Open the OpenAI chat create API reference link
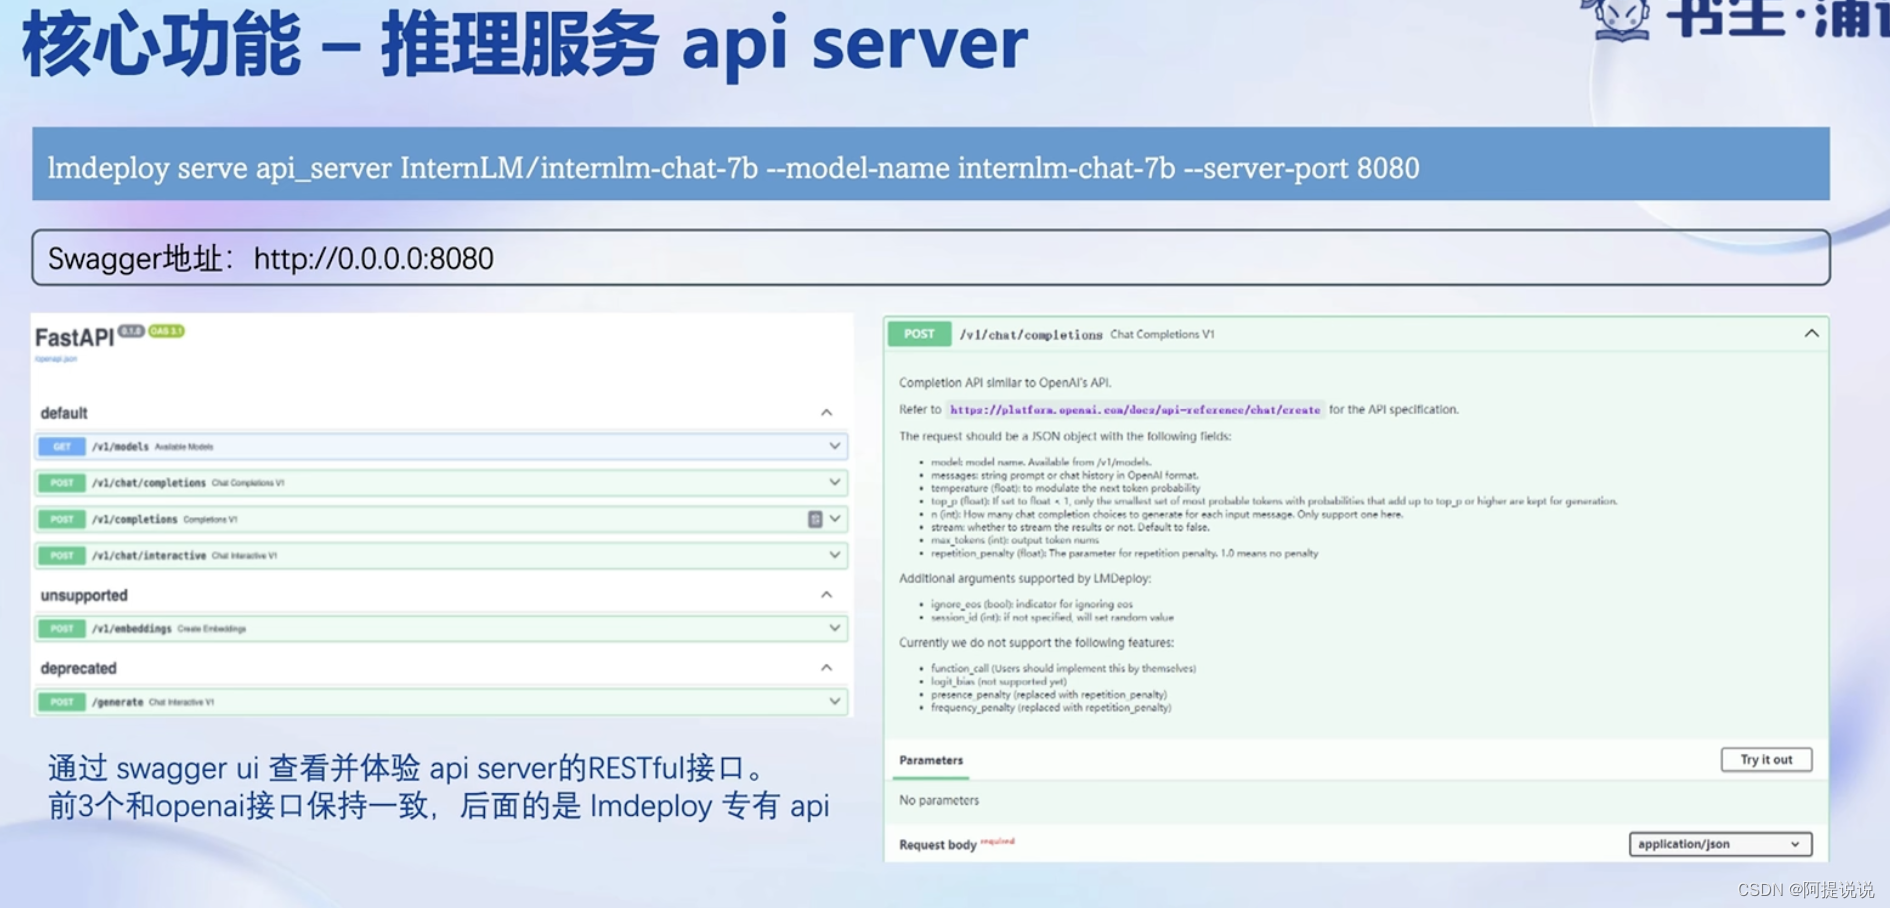The width and height of the screenshot is (1890, 908). tap(1135, 409)
